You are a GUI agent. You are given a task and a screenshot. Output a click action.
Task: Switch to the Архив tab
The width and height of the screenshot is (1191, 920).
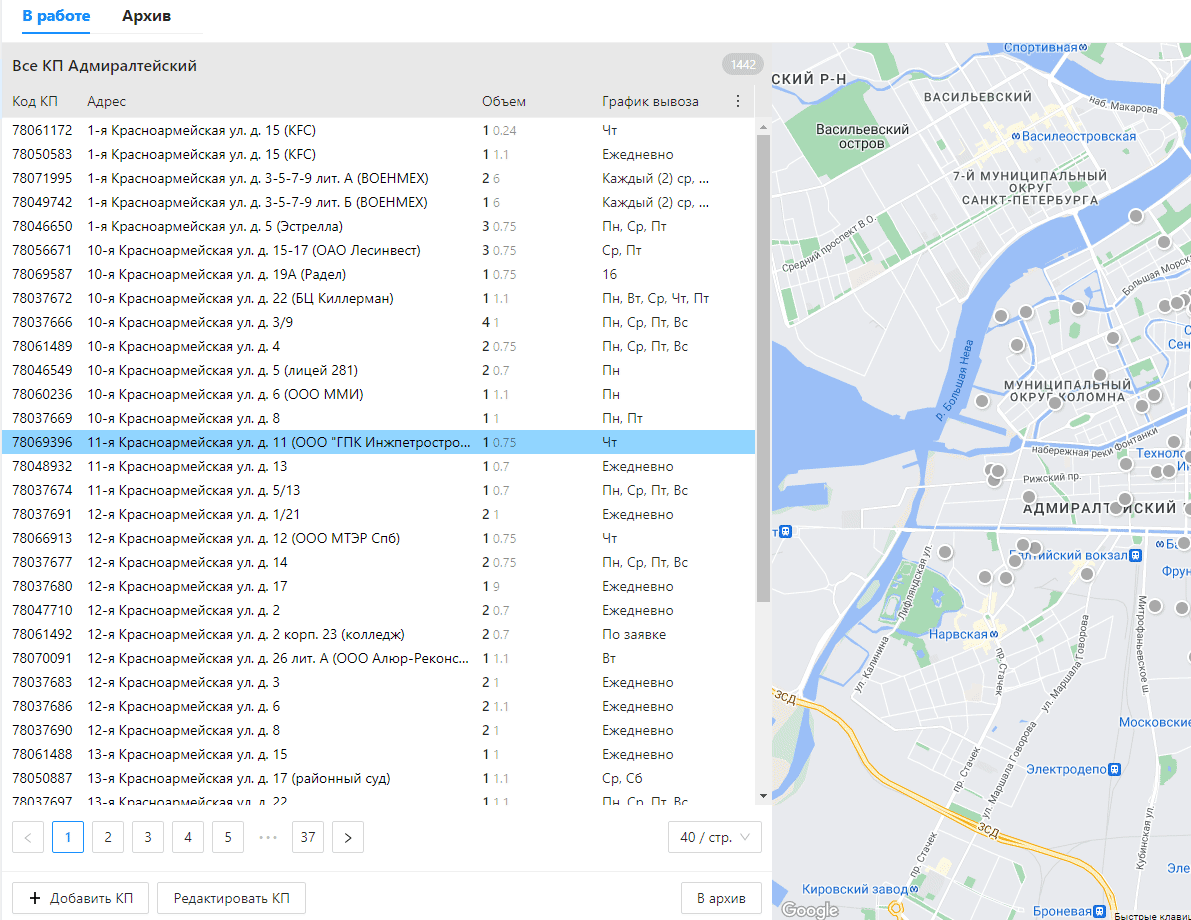coord(146,17)
